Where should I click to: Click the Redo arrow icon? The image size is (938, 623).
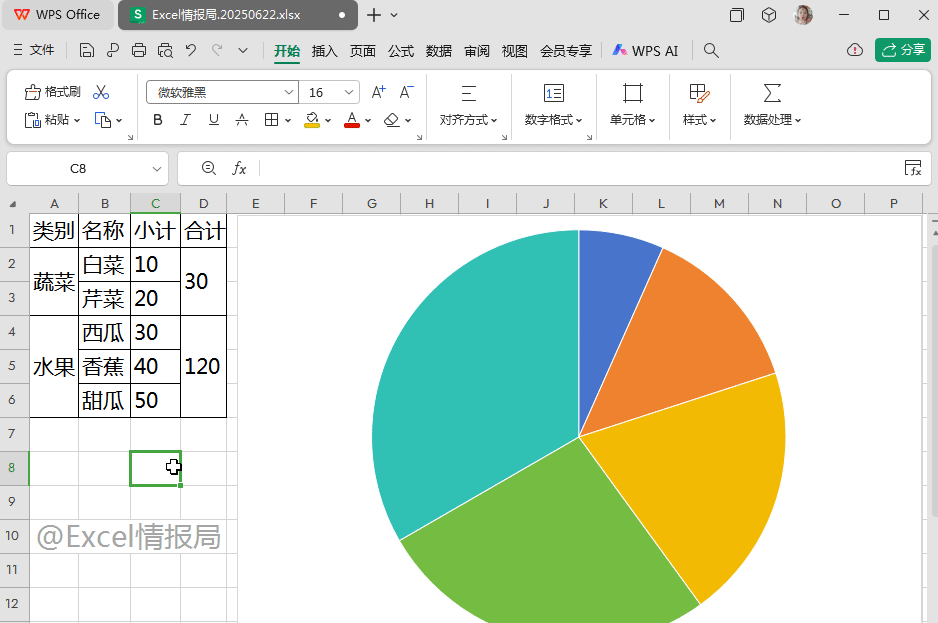point(217,50)
